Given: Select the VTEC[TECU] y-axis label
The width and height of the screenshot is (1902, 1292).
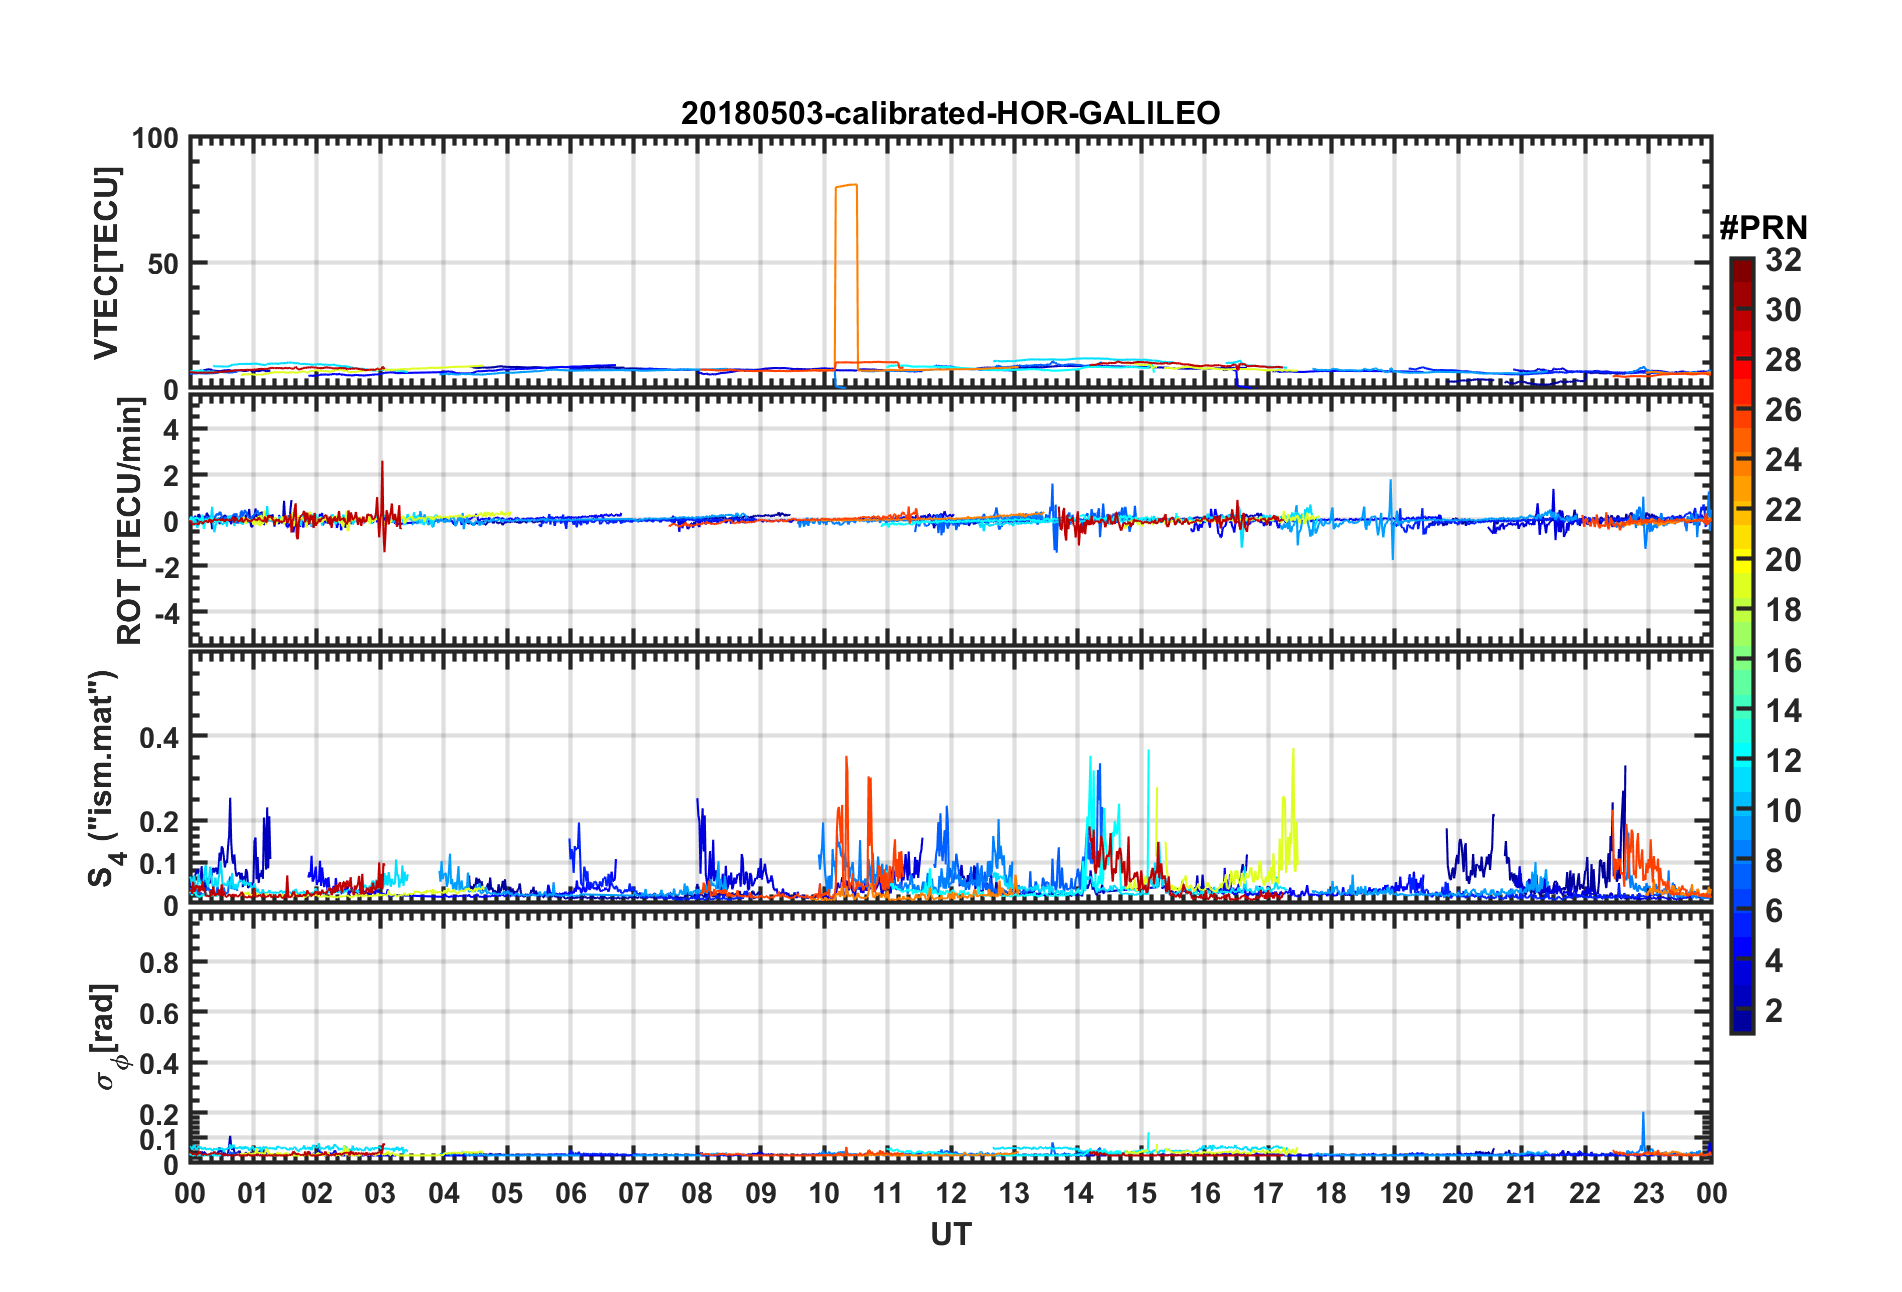Looking at the screenshot, I should (106, 263).
